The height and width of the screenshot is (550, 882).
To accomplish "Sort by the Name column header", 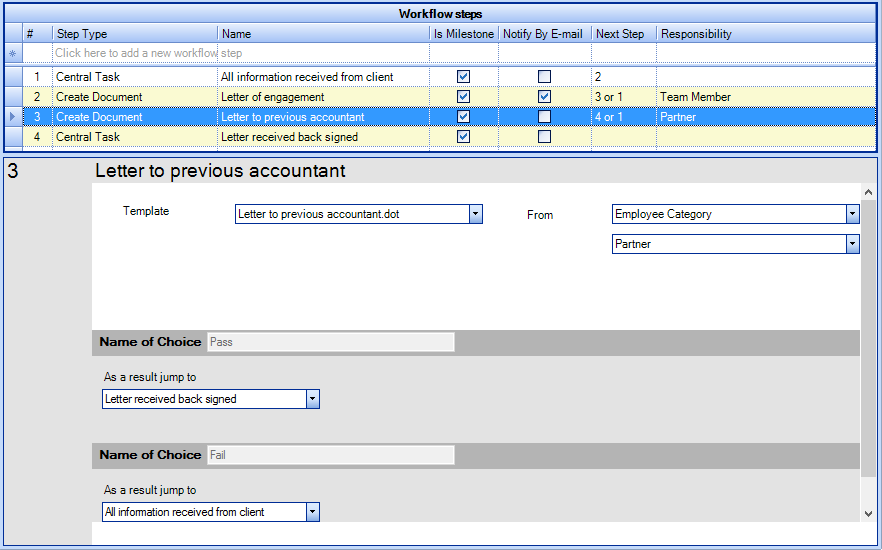I will 323,34.
